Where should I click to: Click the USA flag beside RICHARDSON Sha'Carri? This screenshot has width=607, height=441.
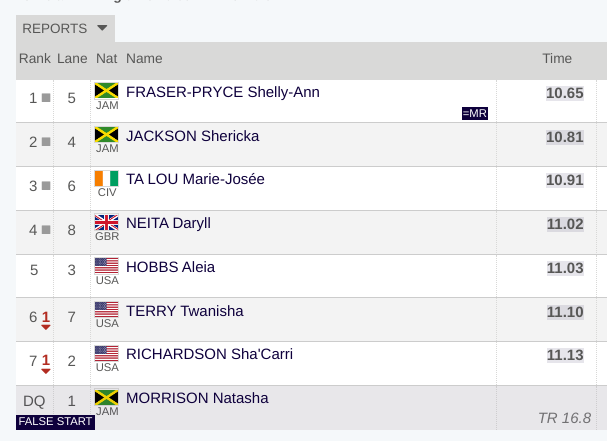click(106, 353)
